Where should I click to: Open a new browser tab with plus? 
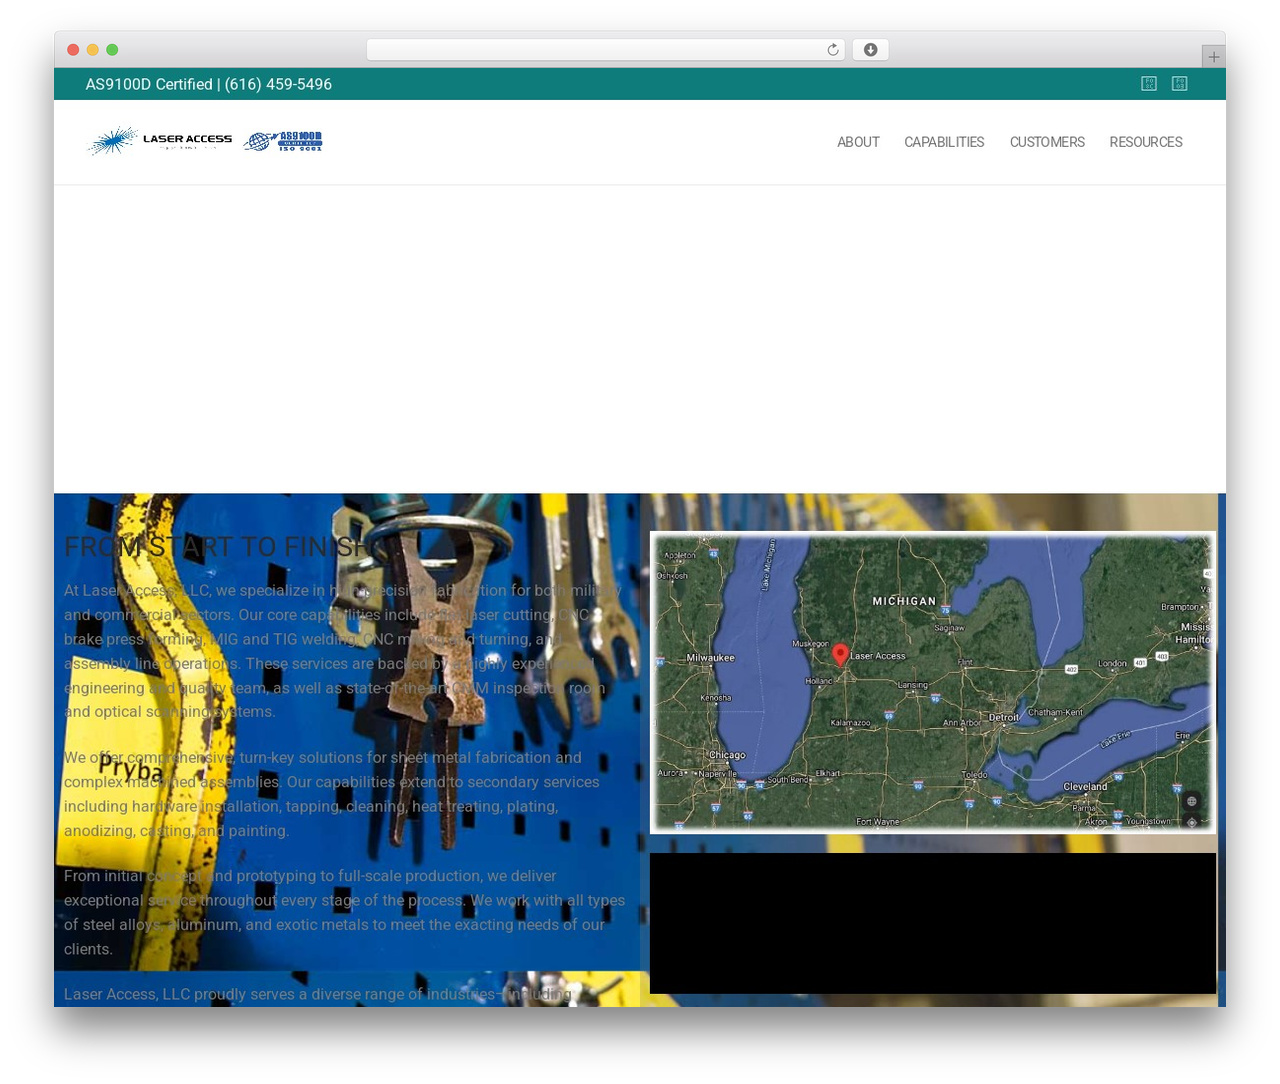coord(1213,57)
